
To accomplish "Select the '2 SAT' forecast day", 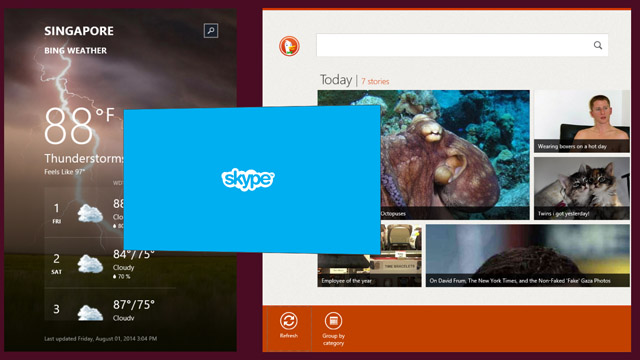I will click(56, 264).
